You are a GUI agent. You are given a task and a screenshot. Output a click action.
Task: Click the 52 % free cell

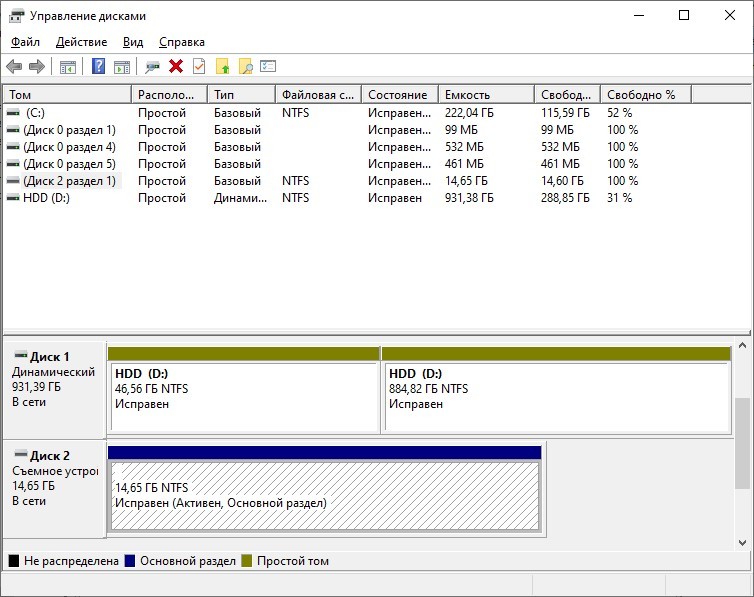[619, 112]
